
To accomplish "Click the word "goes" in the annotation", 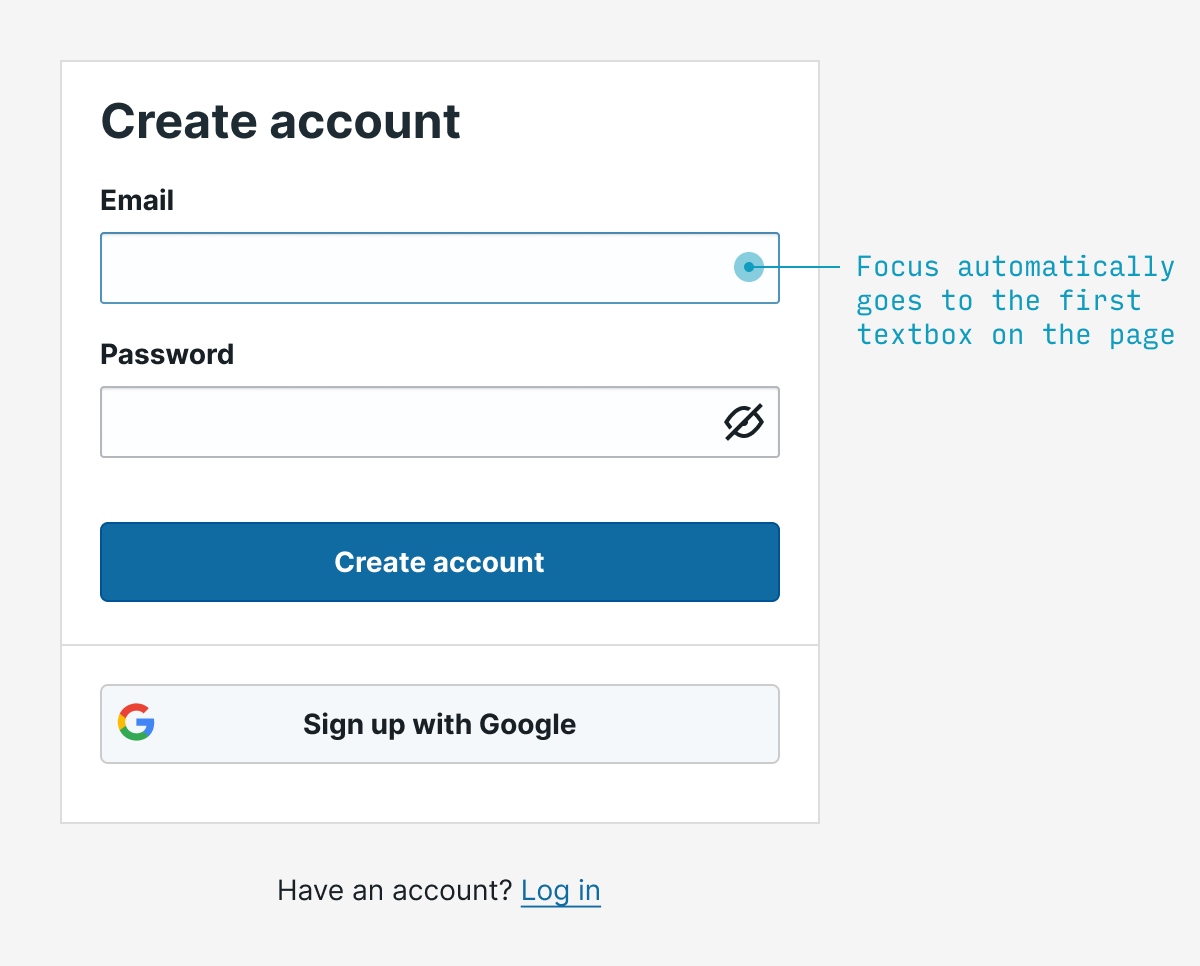I will click(889, 300).
